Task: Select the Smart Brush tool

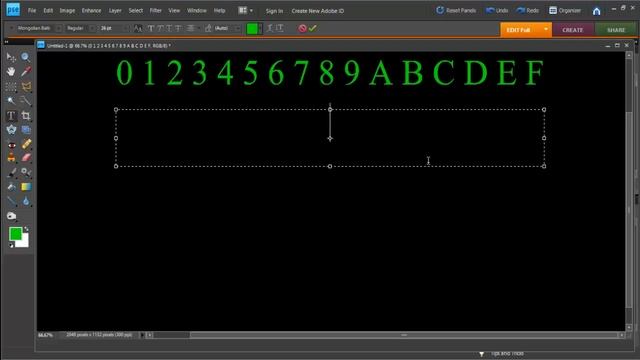Action: click(x=26, y=173)
